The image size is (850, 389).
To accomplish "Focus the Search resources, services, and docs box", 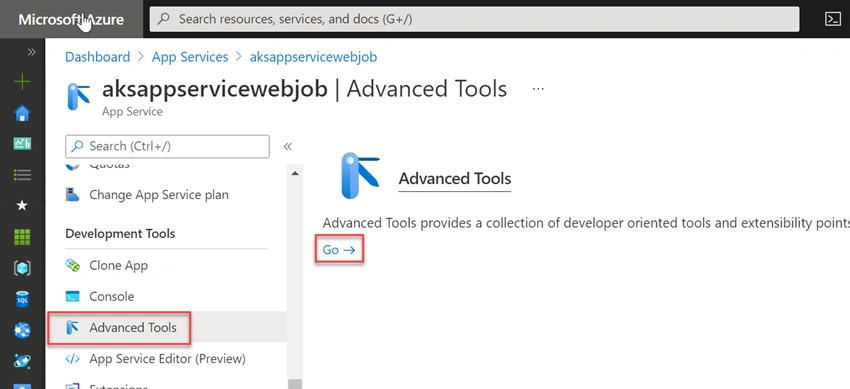I will pos(474,19).
